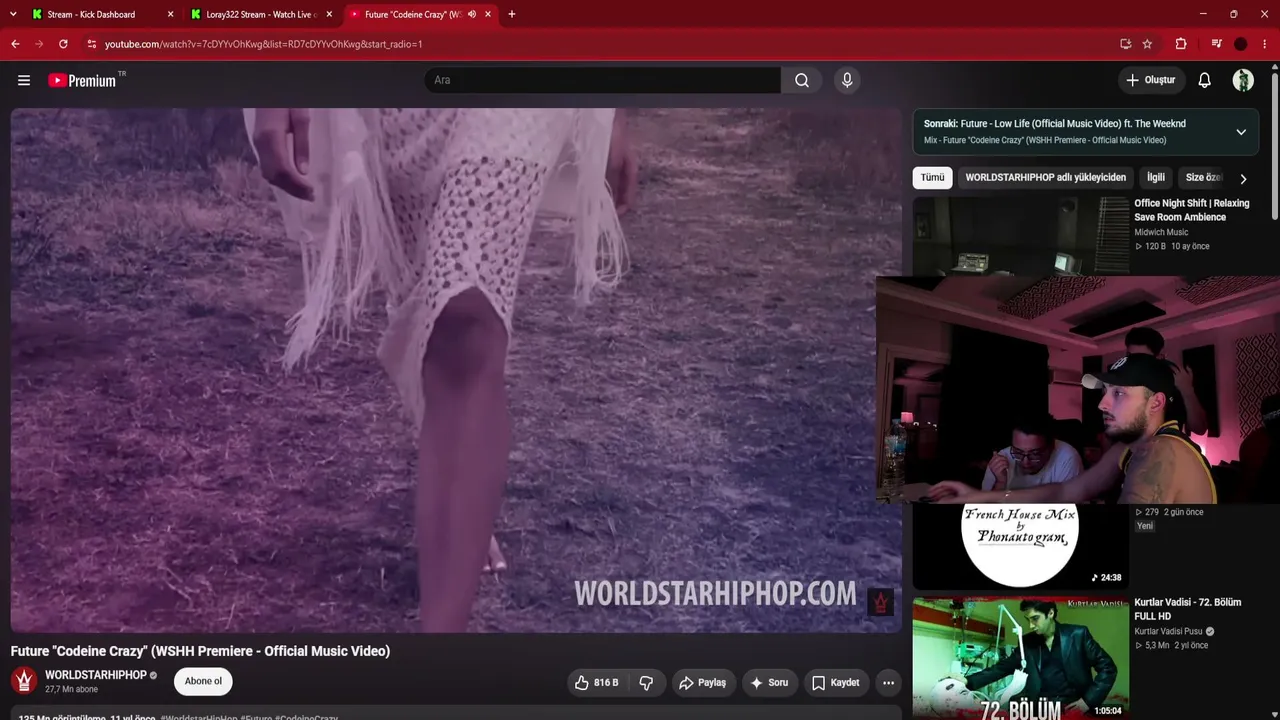
Task: Close the Stream - Kick Dashboard tab
Action: (170, 14)
